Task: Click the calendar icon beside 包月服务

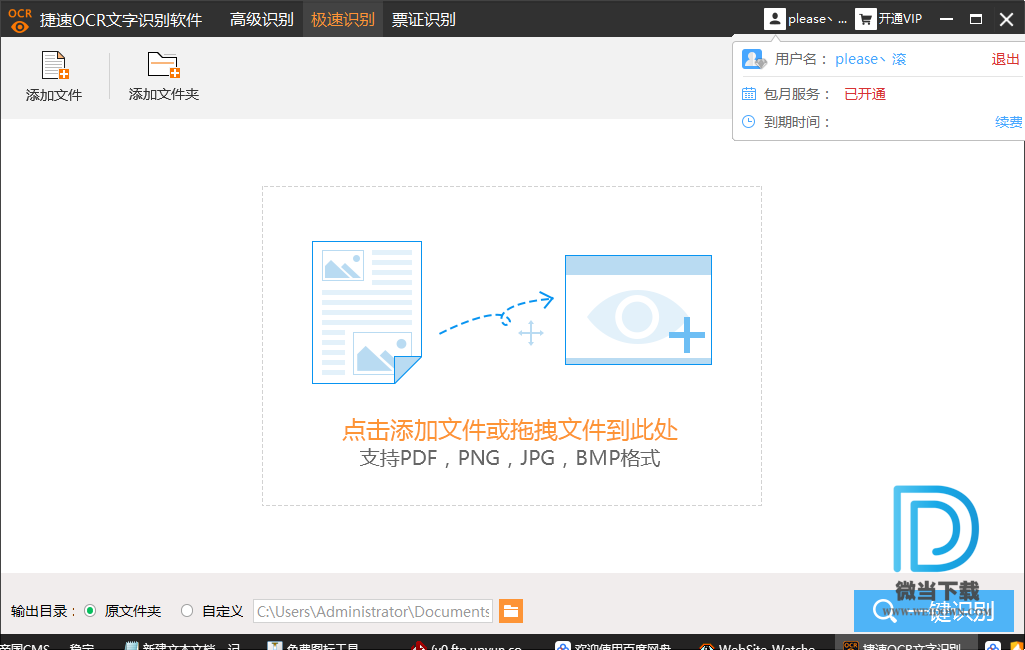Action: pyautogui.click(x=749, y=94)
